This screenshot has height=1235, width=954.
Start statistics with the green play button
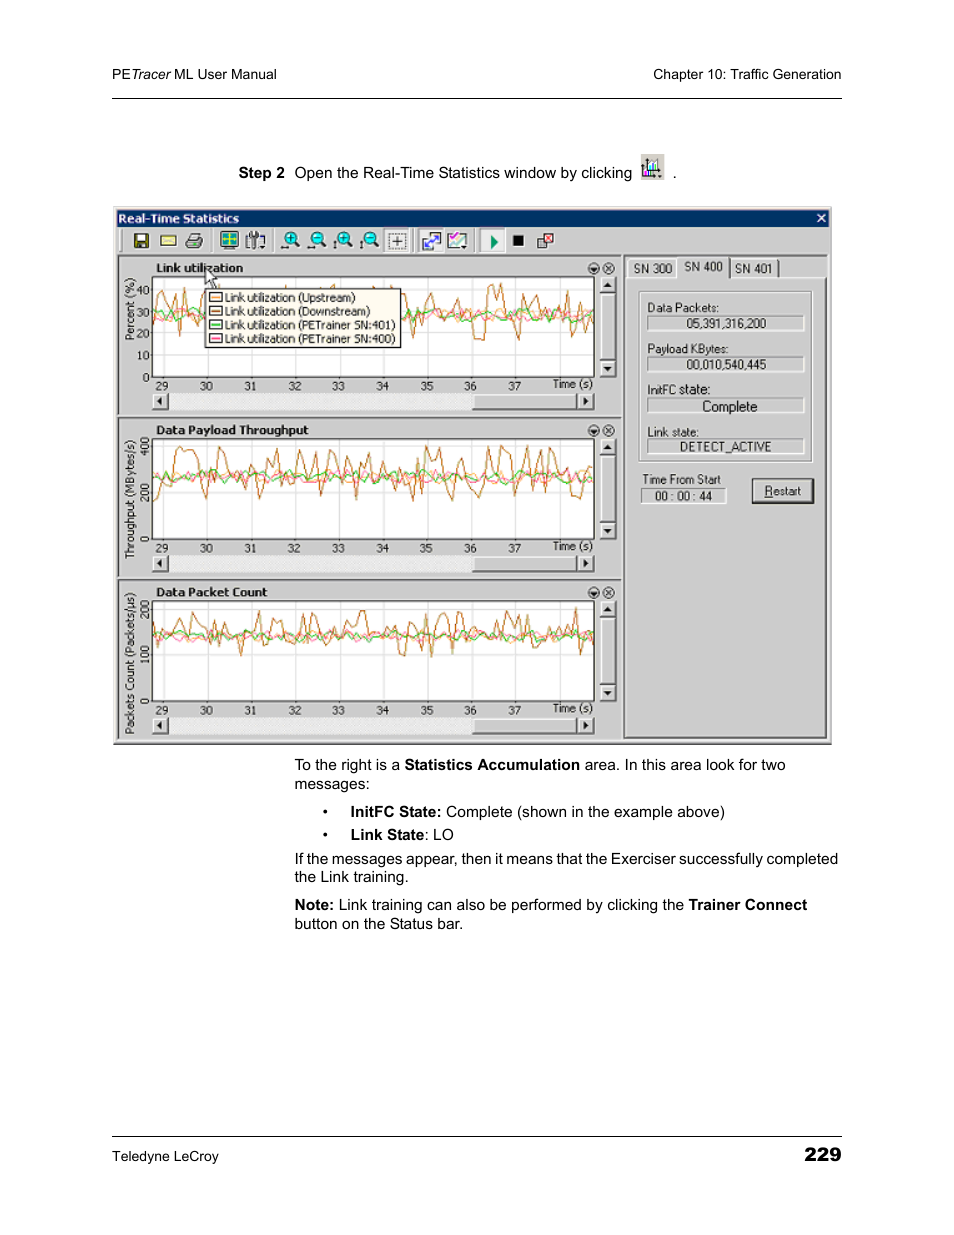tap(493, 241)
